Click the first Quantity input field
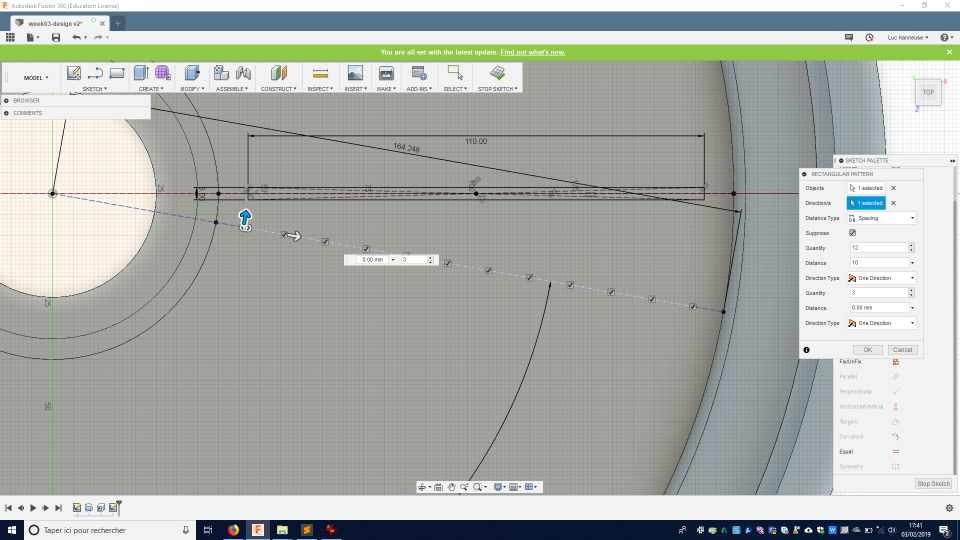960x540 pixels. (878, 248)
